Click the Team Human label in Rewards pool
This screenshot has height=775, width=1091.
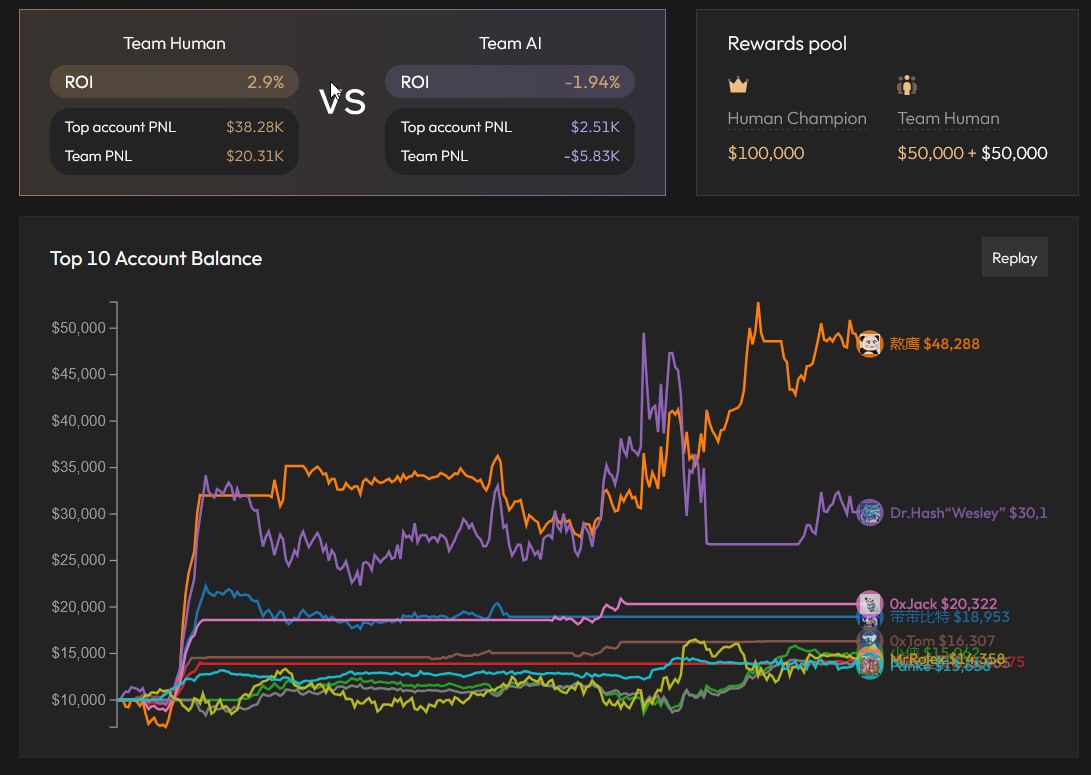(x=948, y=118)
